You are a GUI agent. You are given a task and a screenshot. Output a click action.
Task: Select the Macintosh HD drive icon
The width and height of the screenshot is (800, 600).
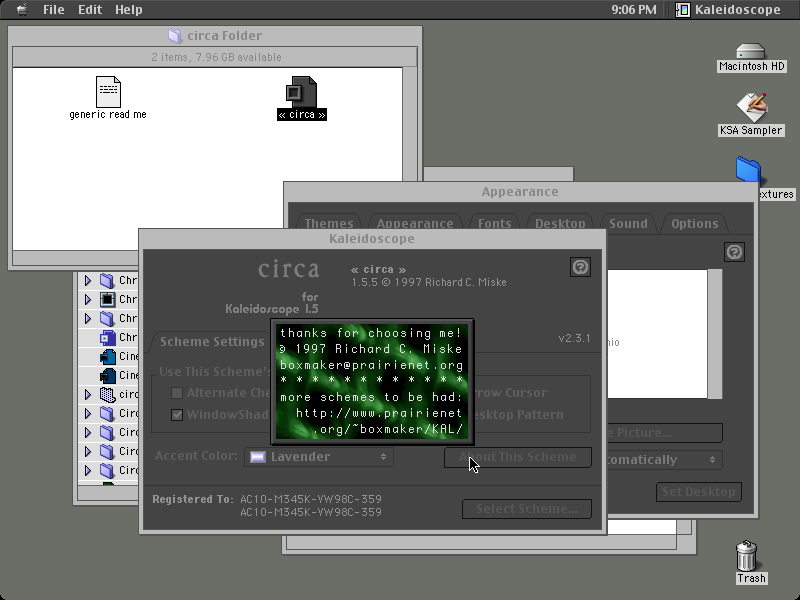[x=751, y=52]
